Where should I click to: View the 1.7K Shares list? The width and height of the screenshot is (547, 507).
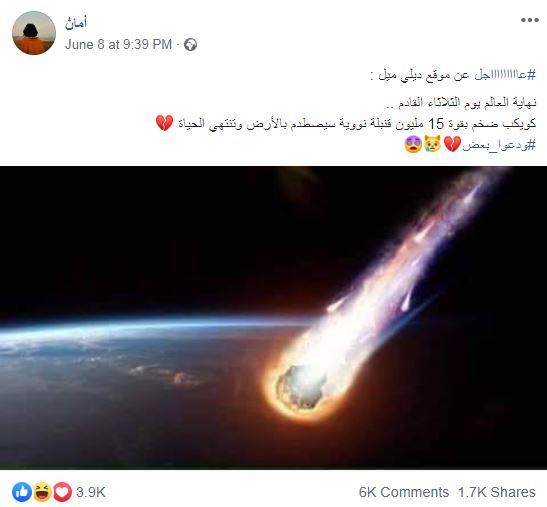pyautogui.click(x=496, y=492)
